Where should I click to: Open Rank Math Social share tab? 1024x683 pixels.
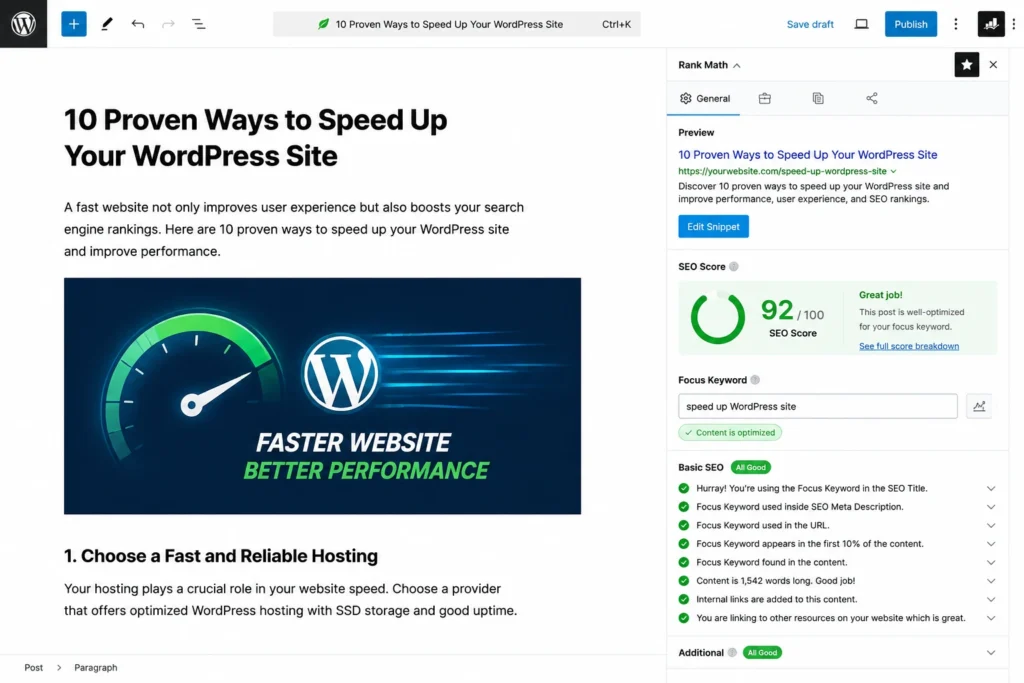tap(872, 99)
